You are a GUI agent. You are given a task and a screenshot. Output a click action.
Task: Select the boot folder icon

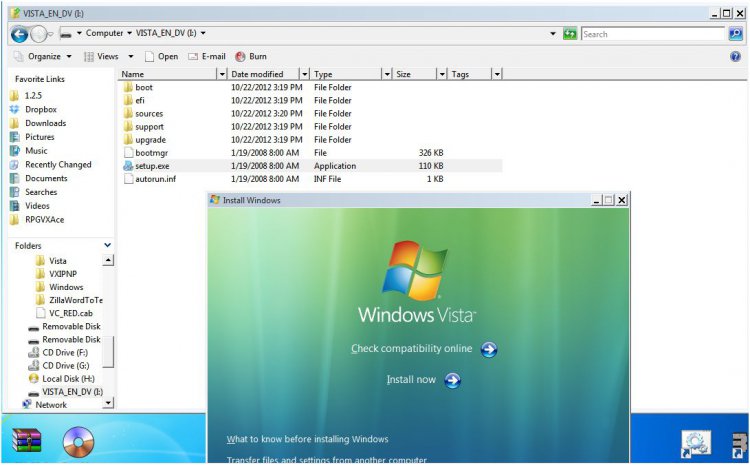point(128,87)
